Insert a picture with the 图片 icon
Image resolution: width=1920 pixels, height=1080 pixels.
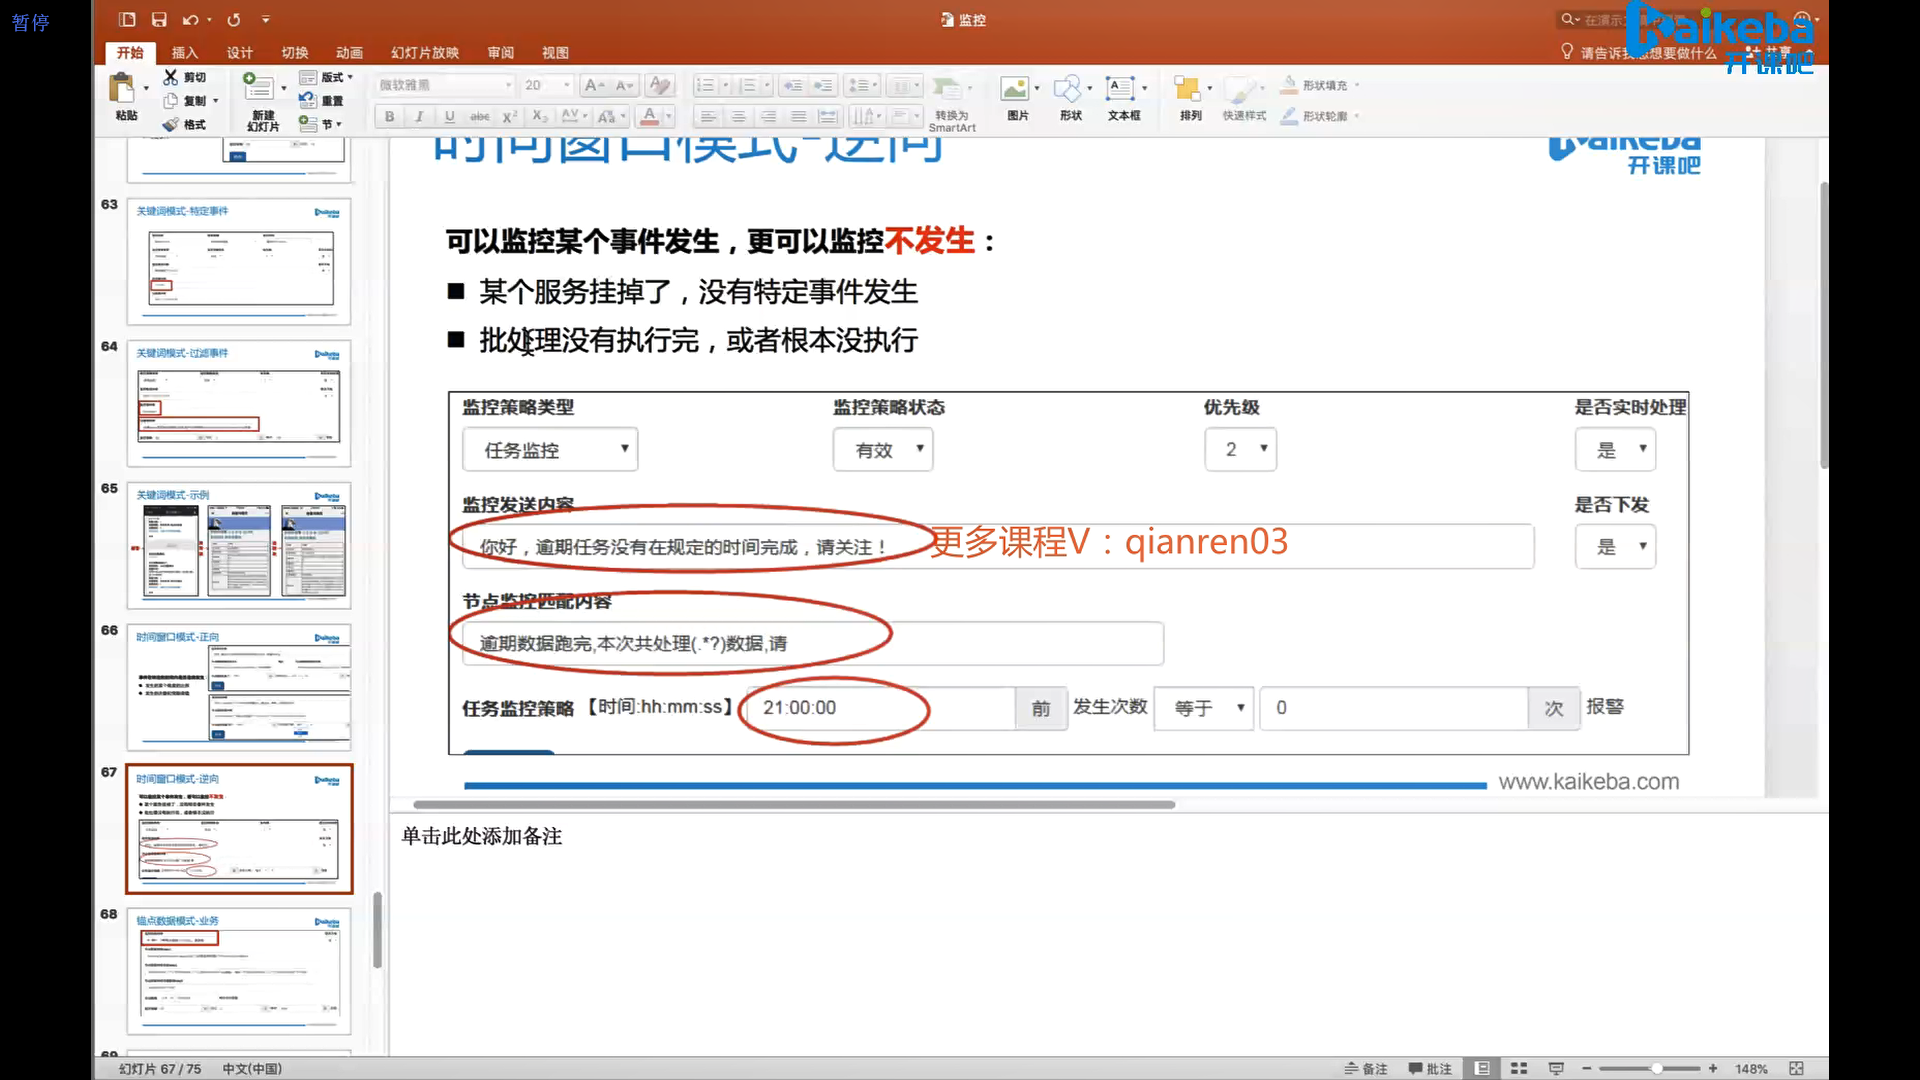[1015, 89]
